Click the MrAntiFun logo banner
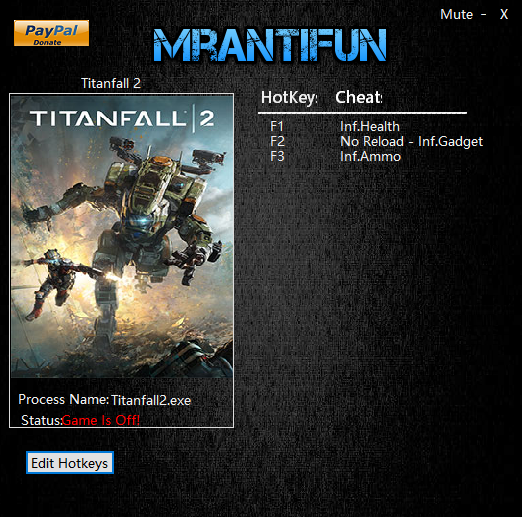The width and height of the screenshot is (522, 517). pos(270,45)
